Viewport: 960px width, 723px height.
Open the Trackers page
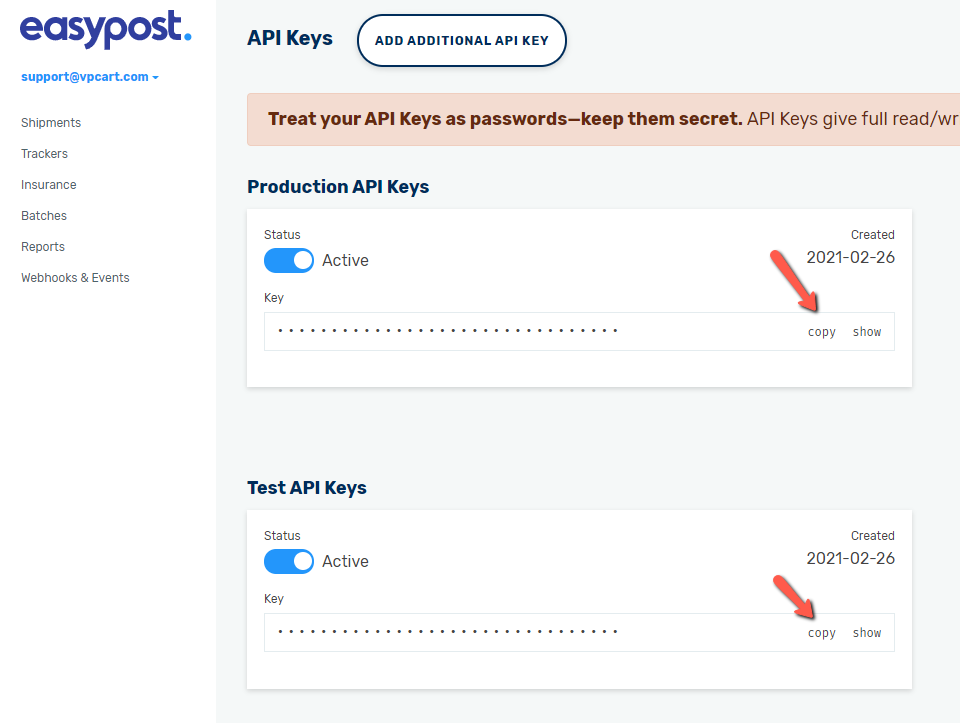(44, 154)
